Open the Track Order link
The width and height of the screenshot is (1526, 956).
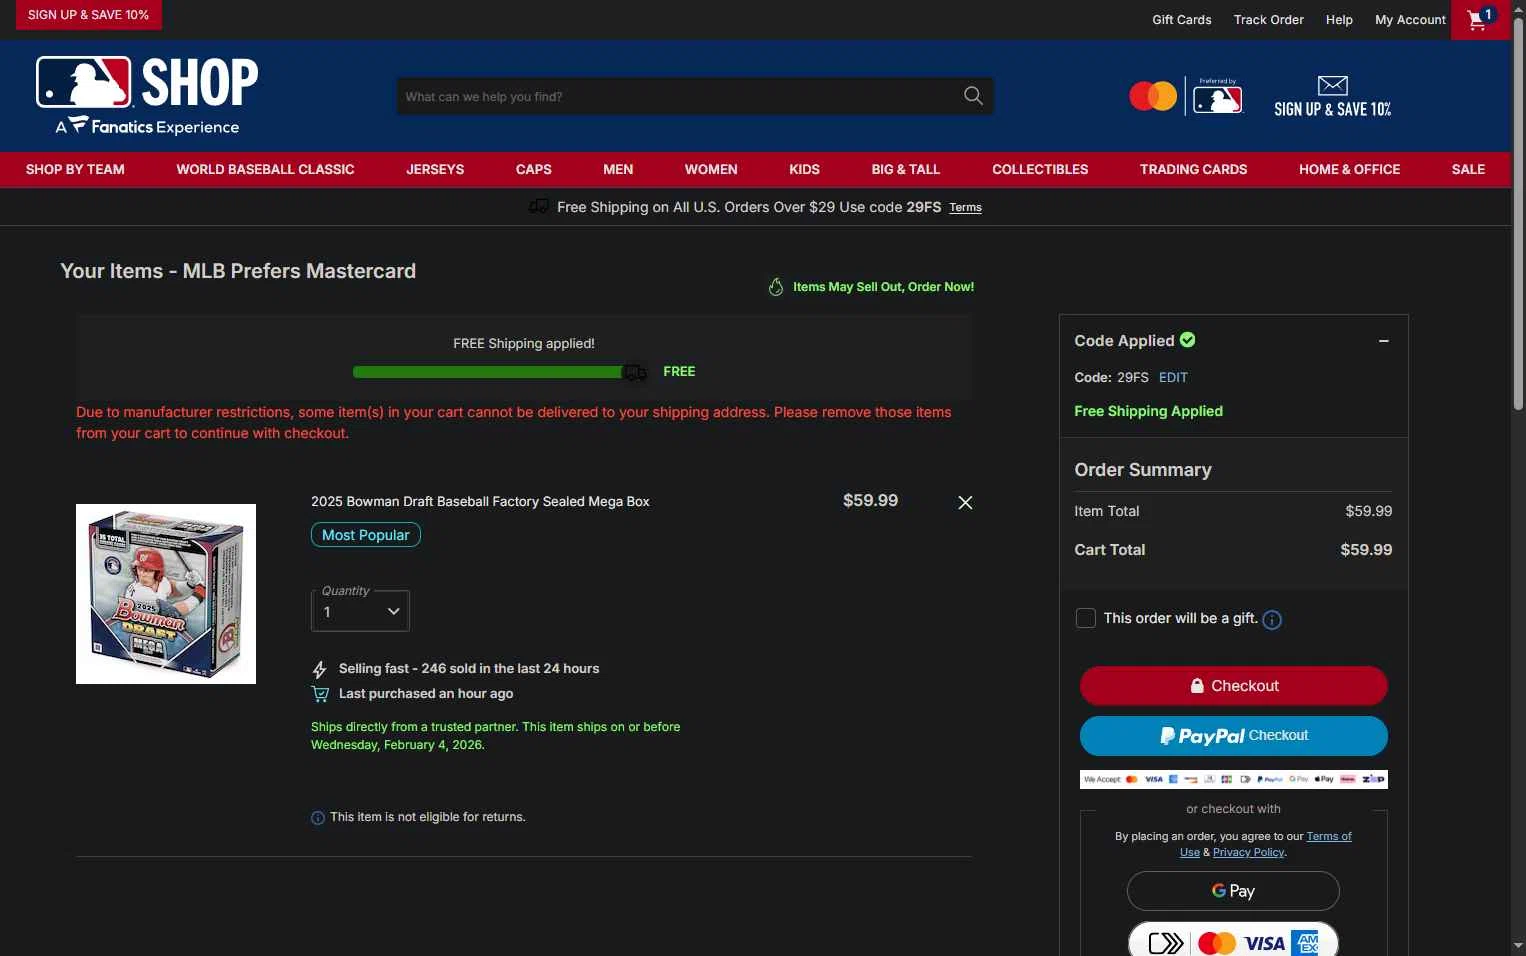[x=1268, y=20]
